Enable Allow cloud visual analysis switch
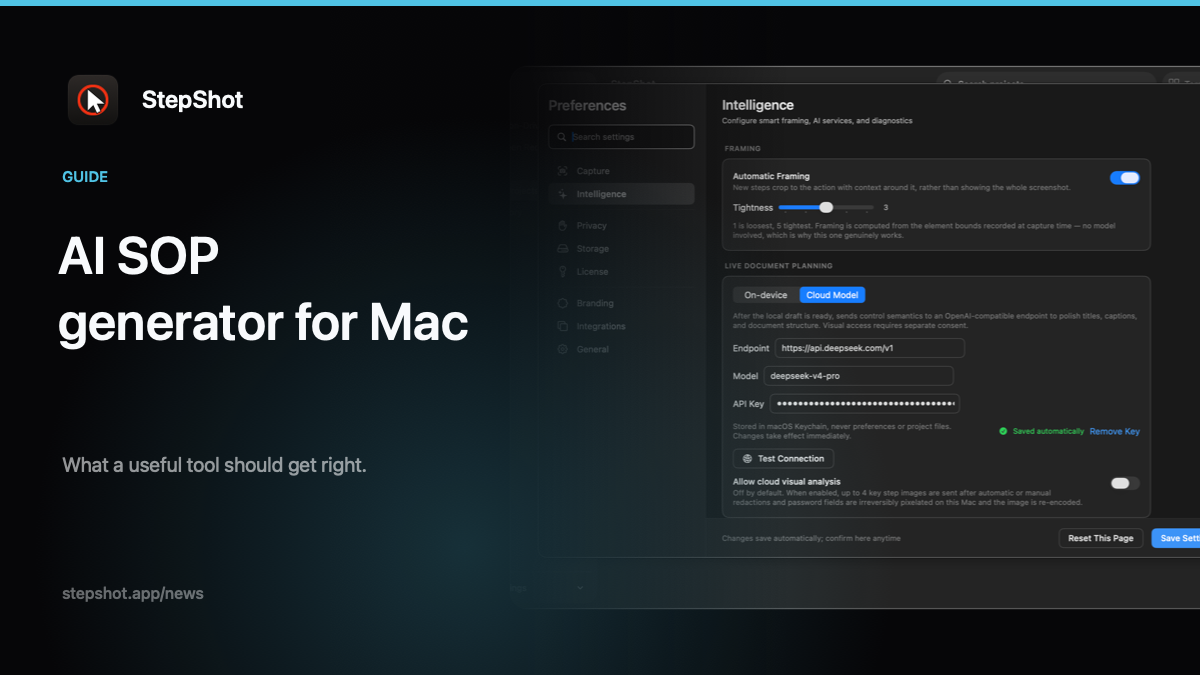The height and width of the screenshot is (675, 1200). click(1125, 483)
